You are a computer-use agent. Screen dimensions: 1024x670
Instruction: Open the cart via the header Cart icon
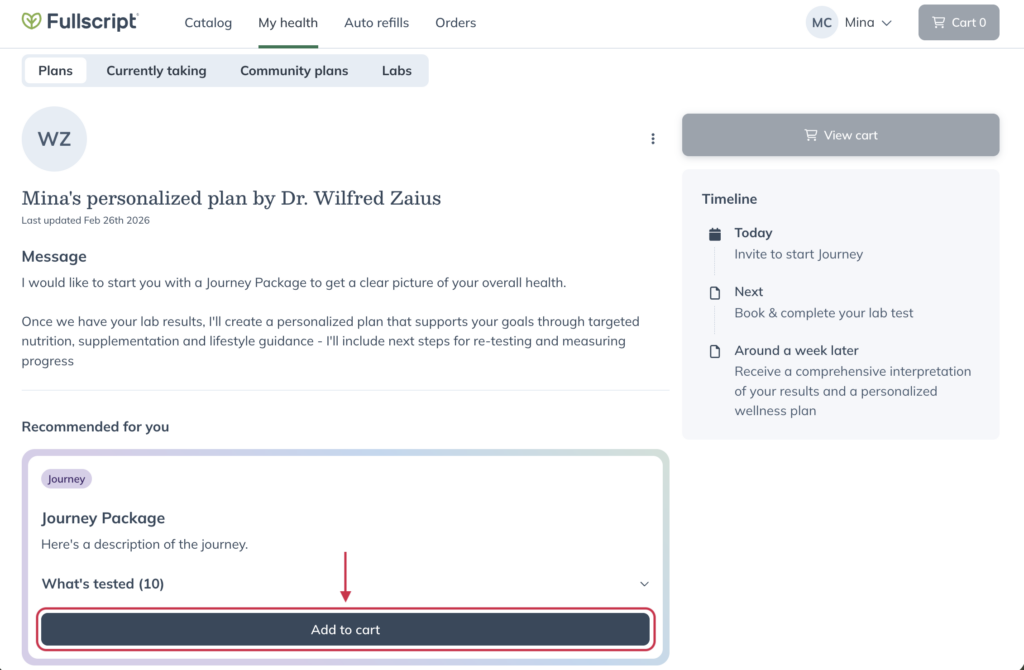click(938, 21)
